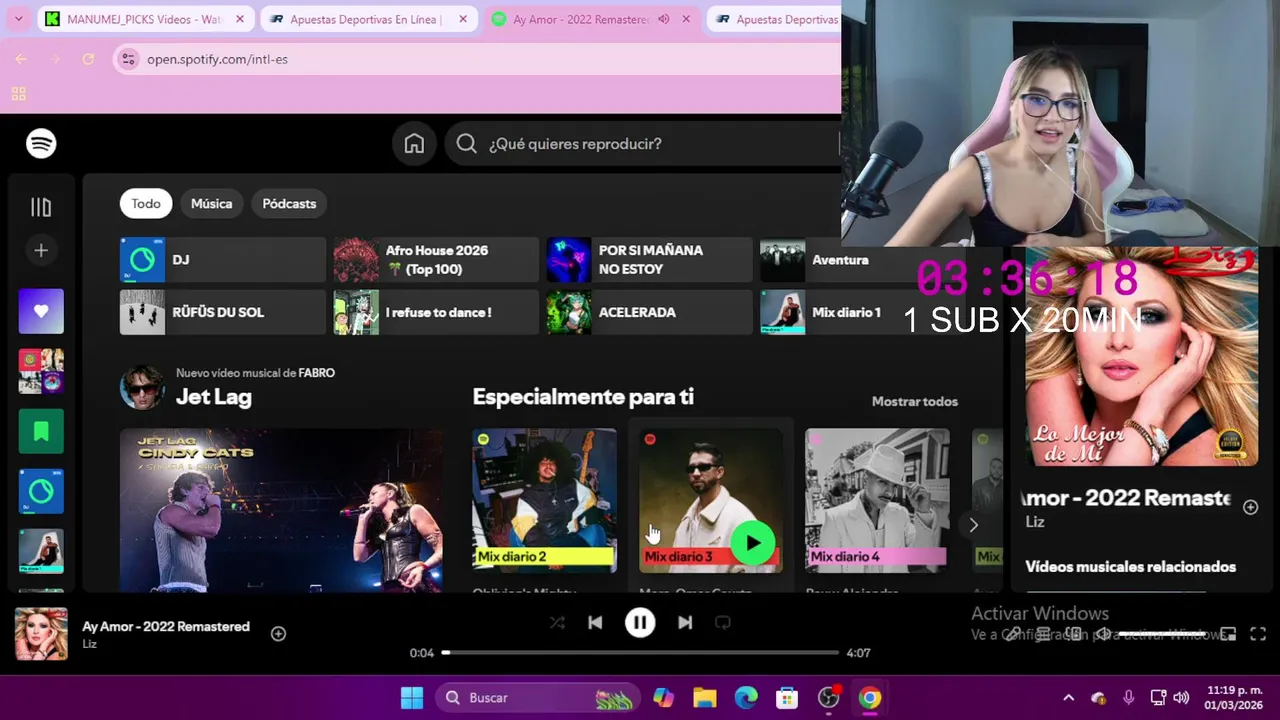
Task: Open 'Afro House 2026 (Top 100)' shortcut
Action: (x=436, y=260)
